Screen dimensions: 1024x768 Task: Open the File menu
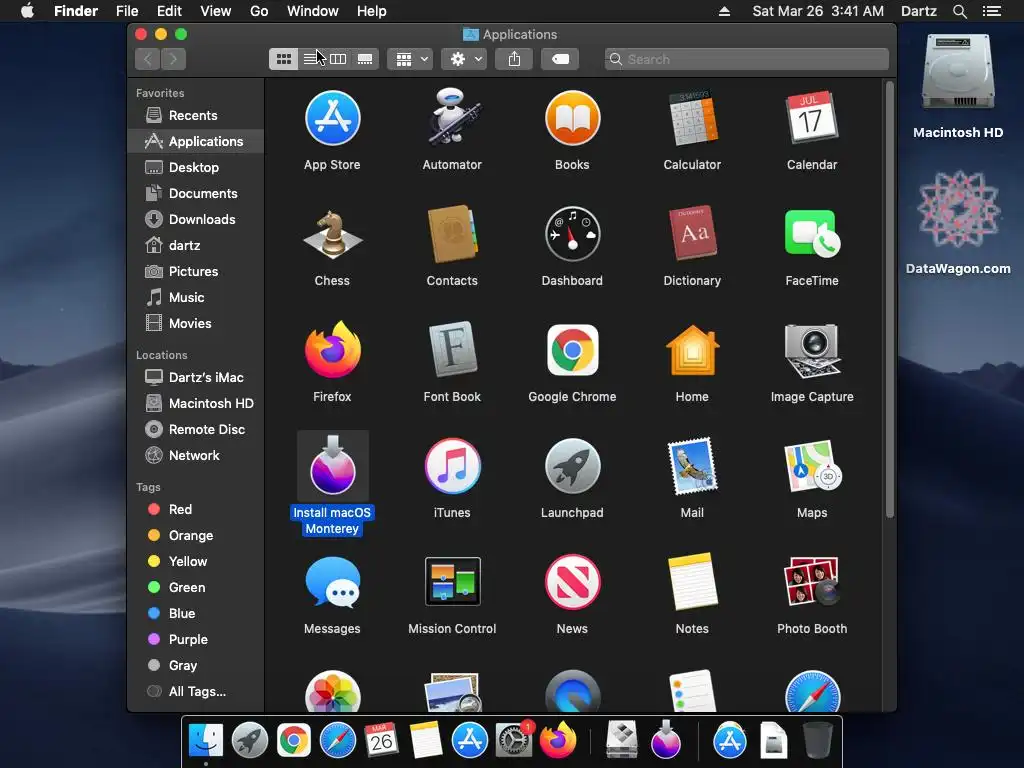click(x=127, y=11)
